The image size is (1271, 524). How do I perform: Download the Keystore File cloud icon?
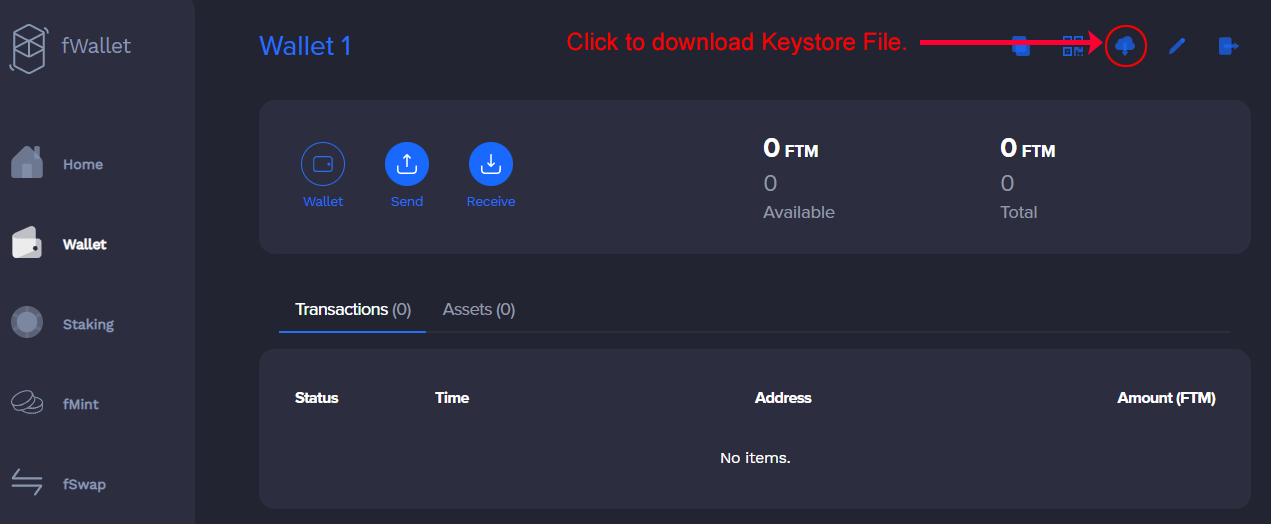click(x=1126, y=46)
